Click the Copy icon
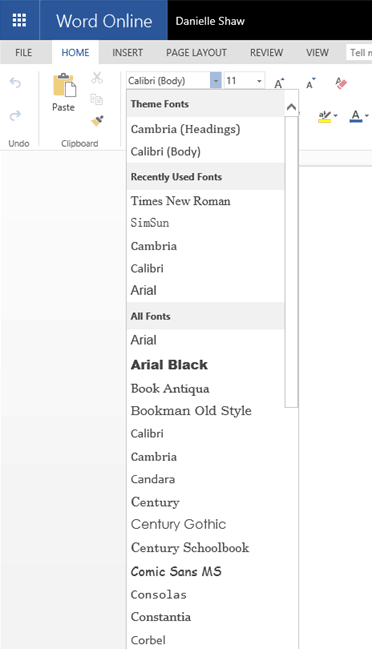Viewport: 372px width, 649px height. pyautogui.click(x=97, y=99)
